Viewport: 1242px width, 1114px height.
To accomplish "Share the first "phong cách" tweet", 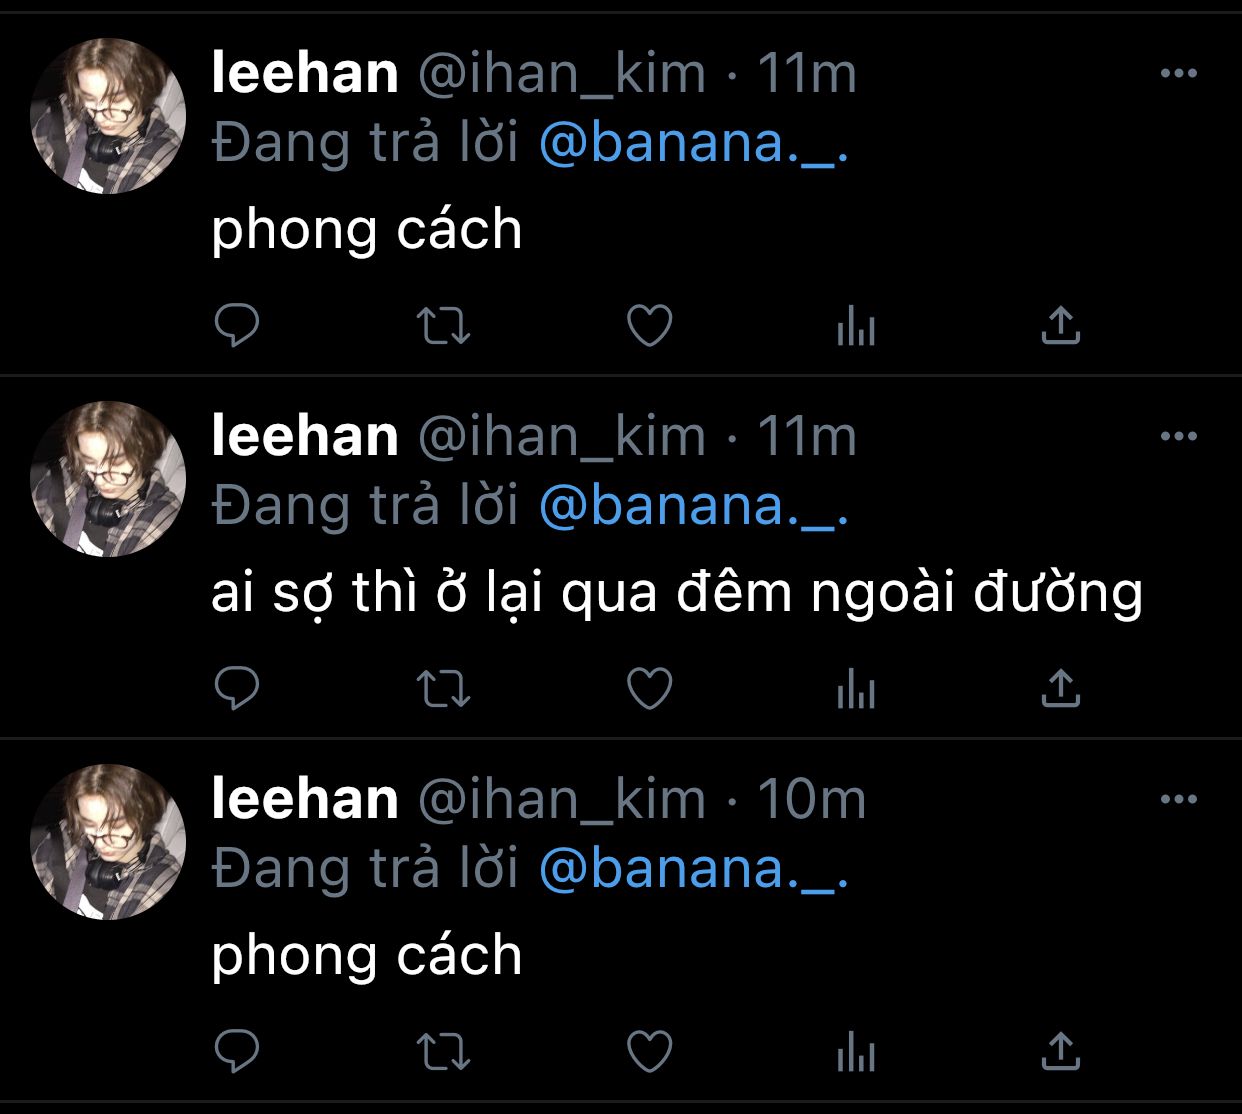I will point(1060,325).
